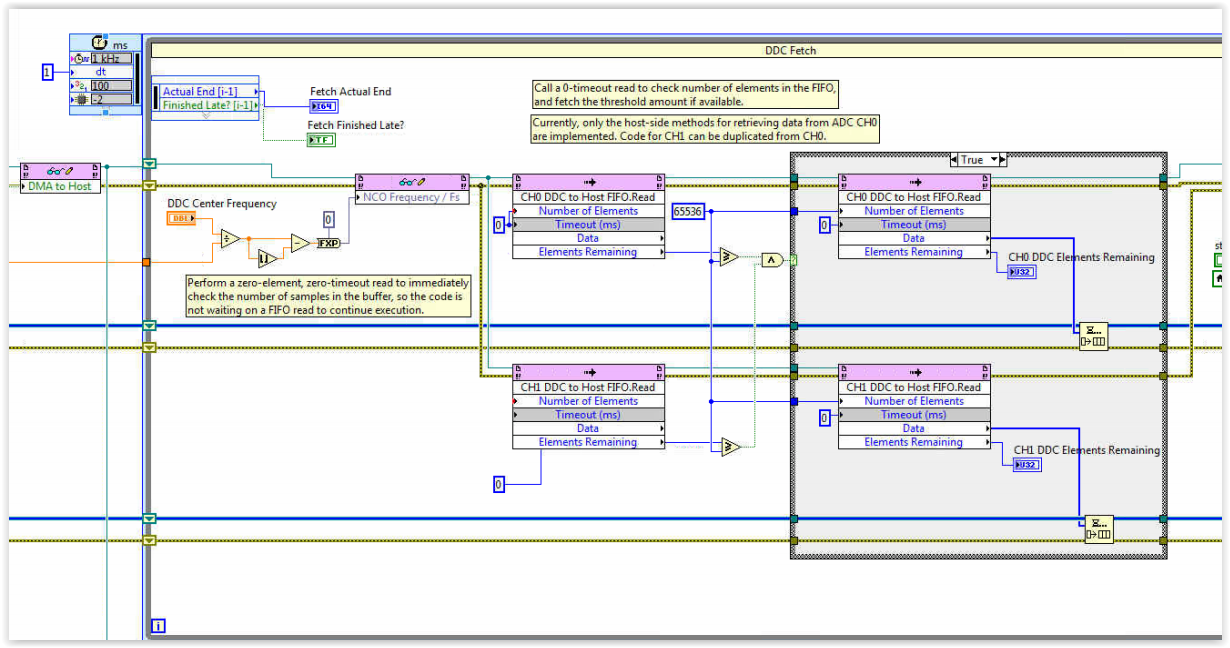The image size is (1230, 648).
Task: Select the DDC Center Frequency DBL terminal
Action: pyautogui.click(x=181, y=218)
